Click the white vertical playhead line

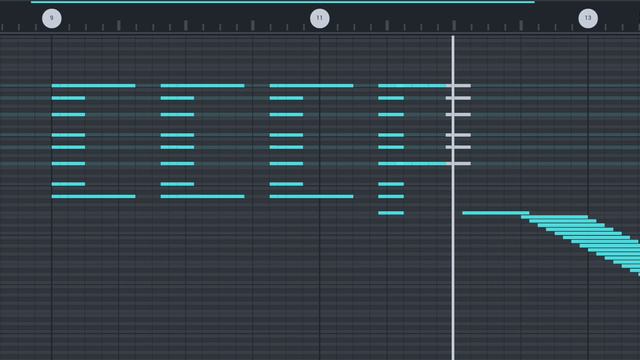[x=453, y=198]
